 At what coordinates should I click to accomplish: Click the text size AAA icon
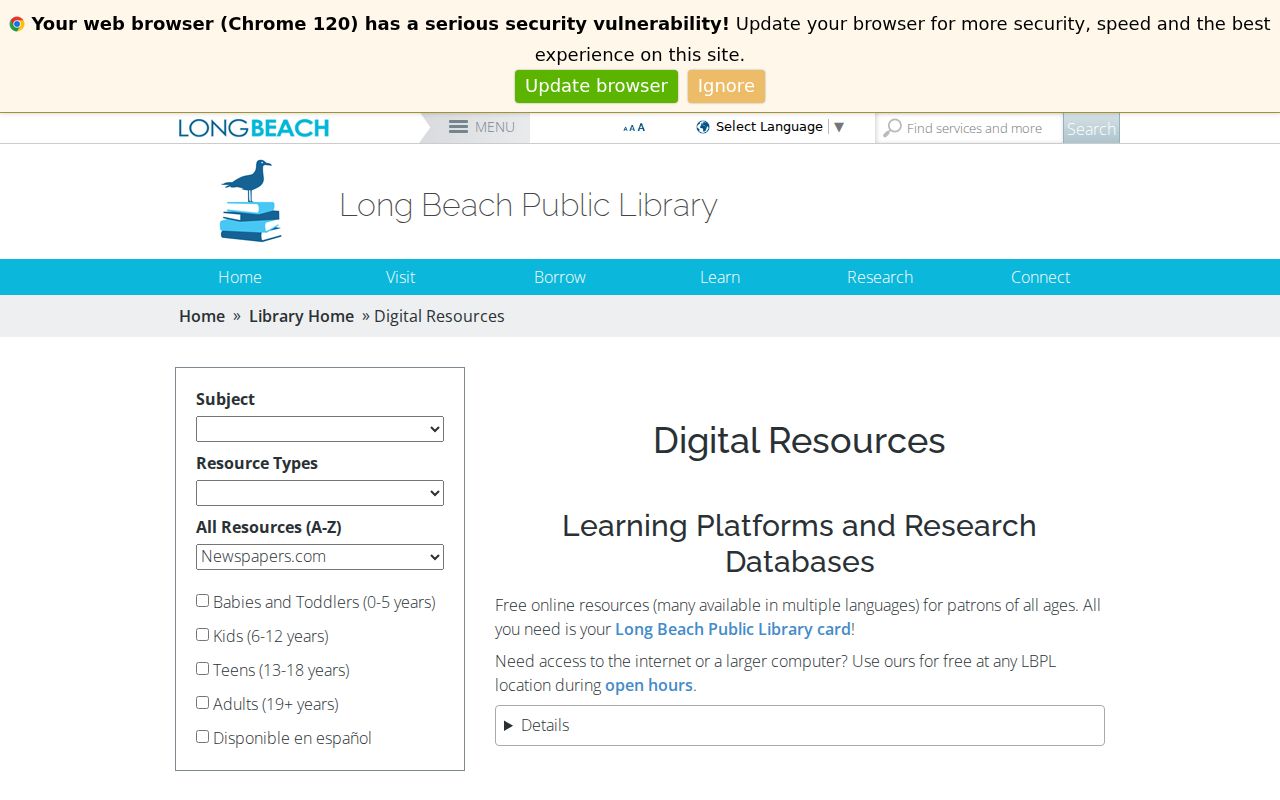[634, 128]
